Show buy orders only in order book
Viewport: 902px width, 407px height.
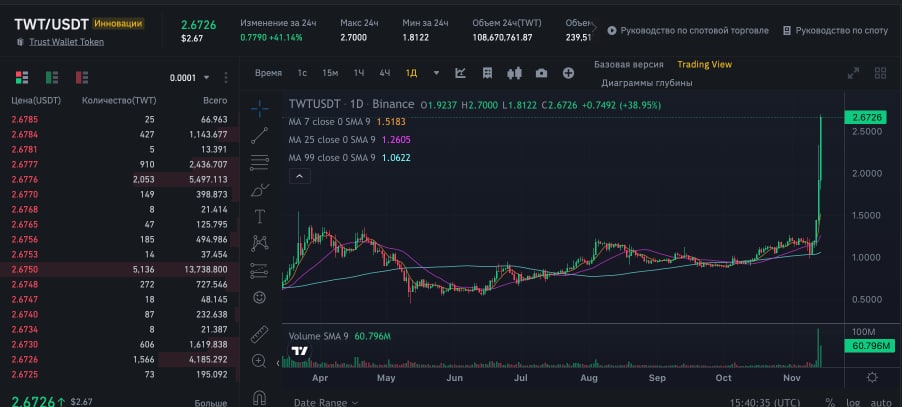click(52, 77)
